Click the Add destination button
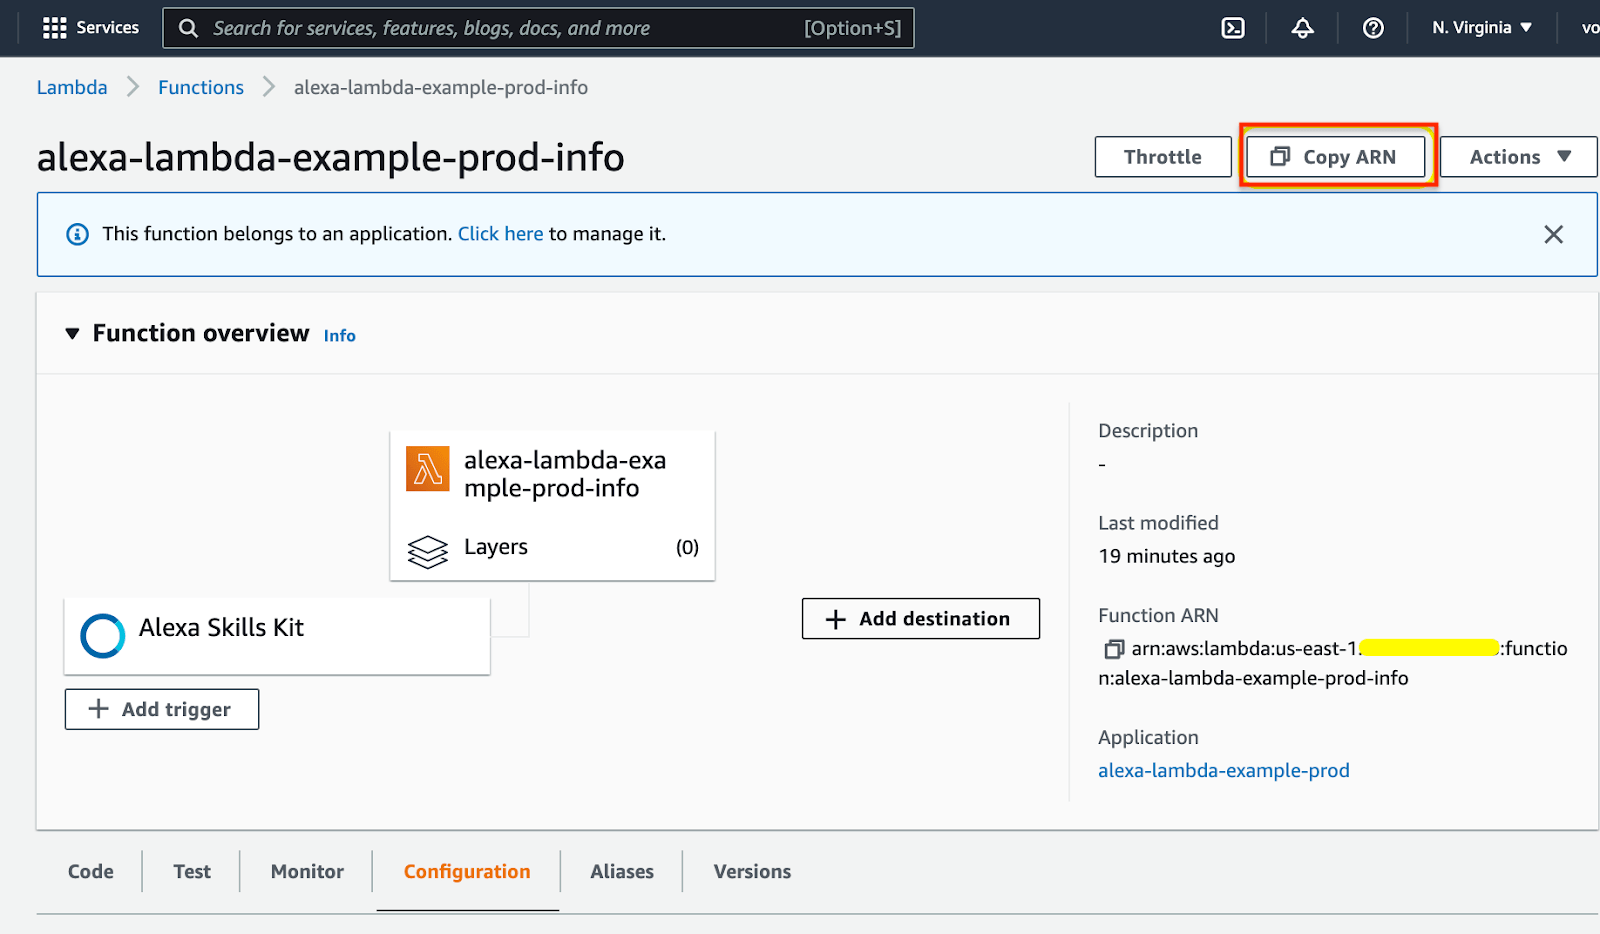 click(x=920, y=619)
